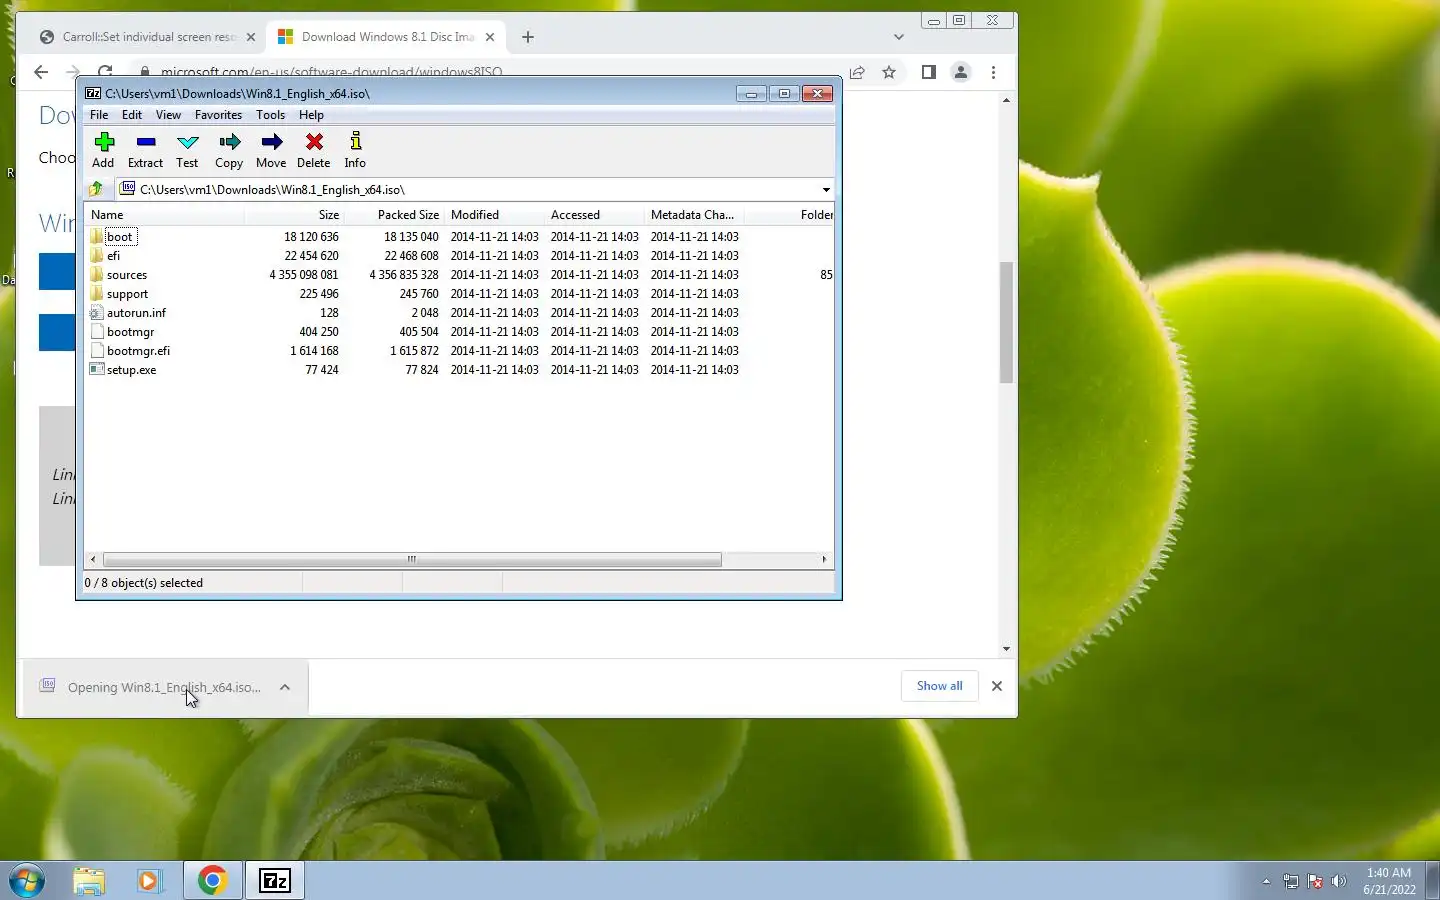Open the Favorites menu

point(218,115)
